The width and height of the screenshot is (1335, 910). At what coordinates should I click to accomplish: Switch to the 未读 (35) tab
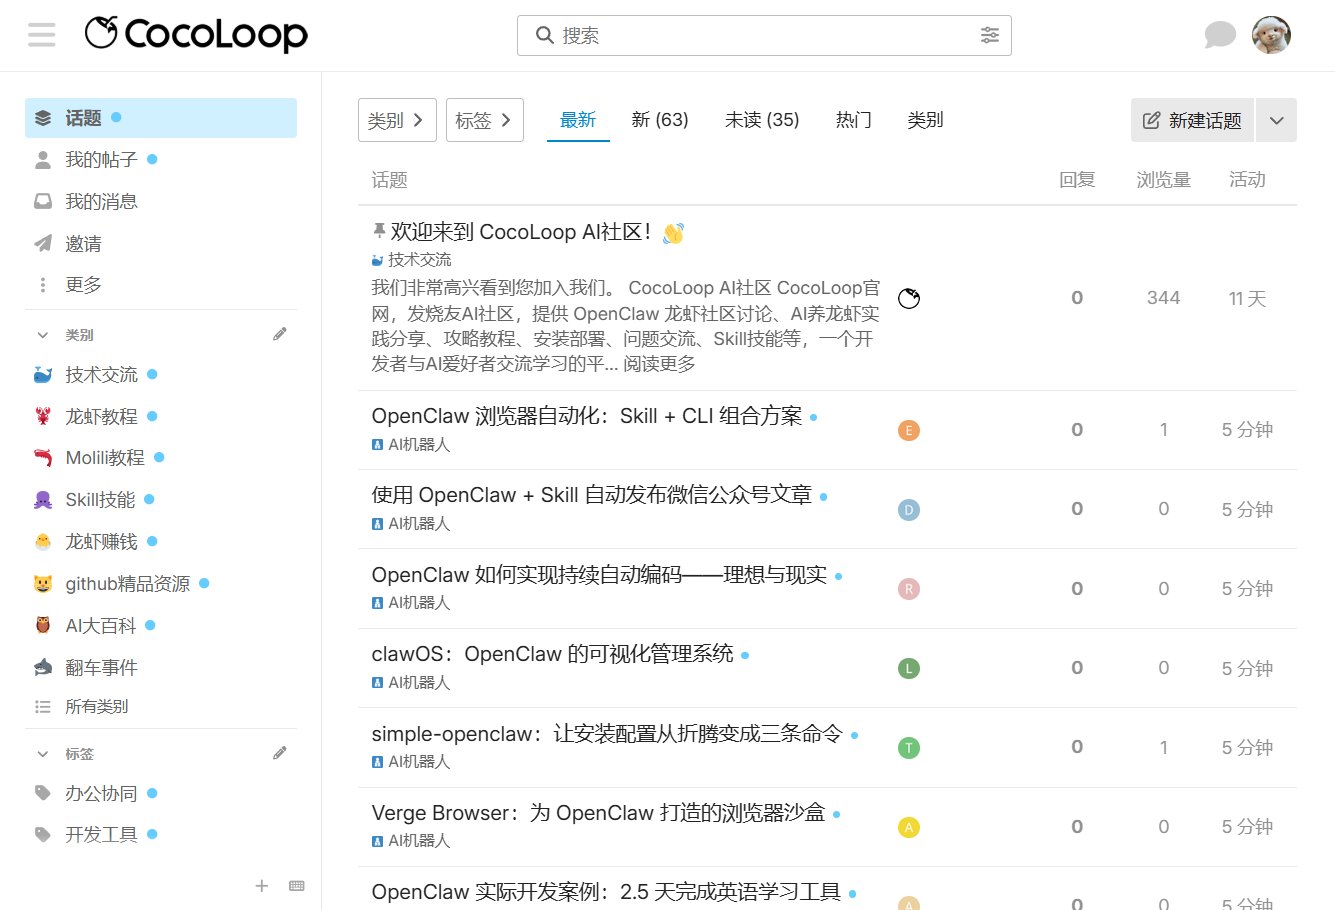[x=761, y=119]
